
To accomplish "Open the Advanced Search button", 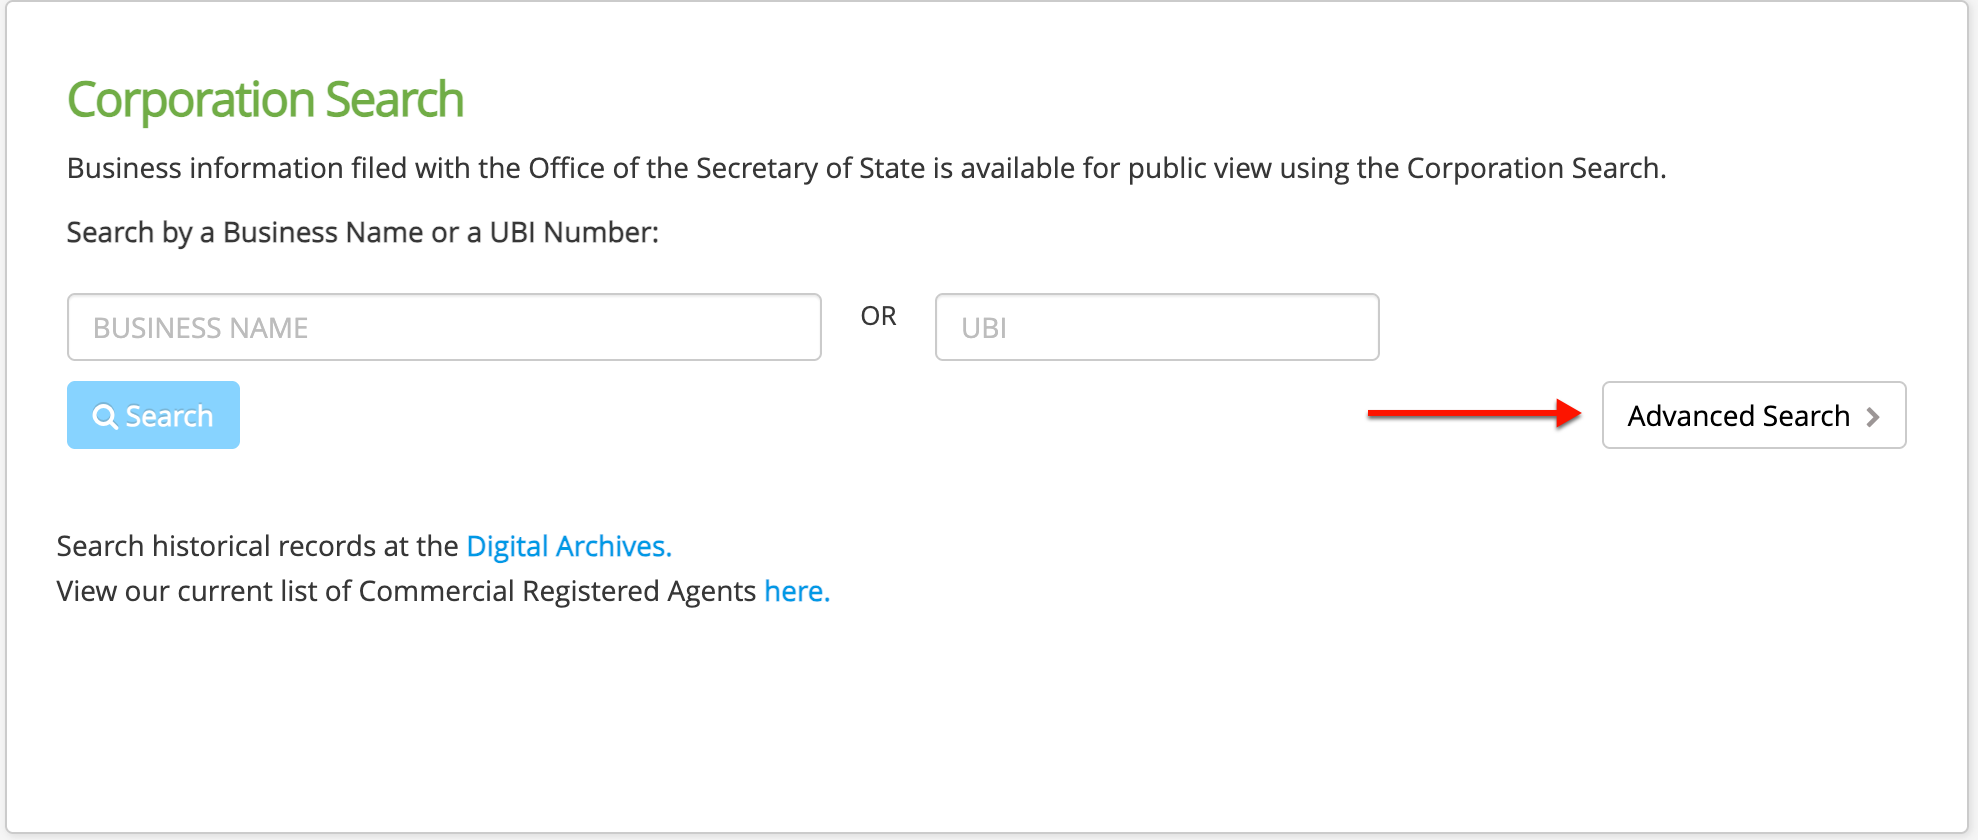I will point(1754,415).
